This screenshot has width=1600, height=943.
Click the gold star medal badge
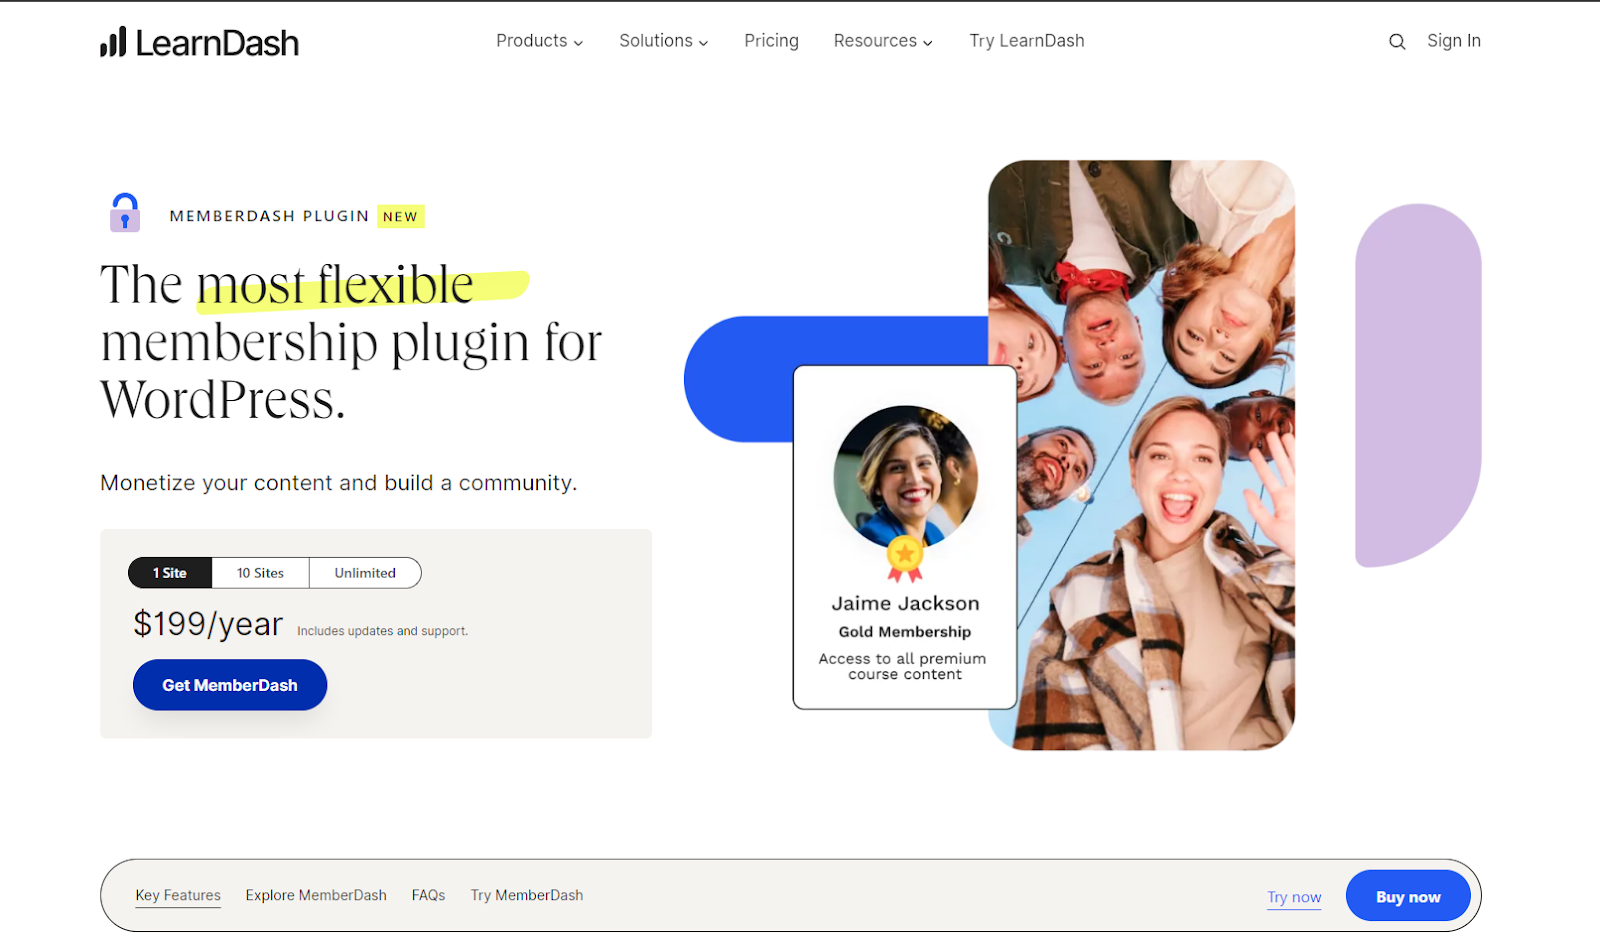[905, 559]
